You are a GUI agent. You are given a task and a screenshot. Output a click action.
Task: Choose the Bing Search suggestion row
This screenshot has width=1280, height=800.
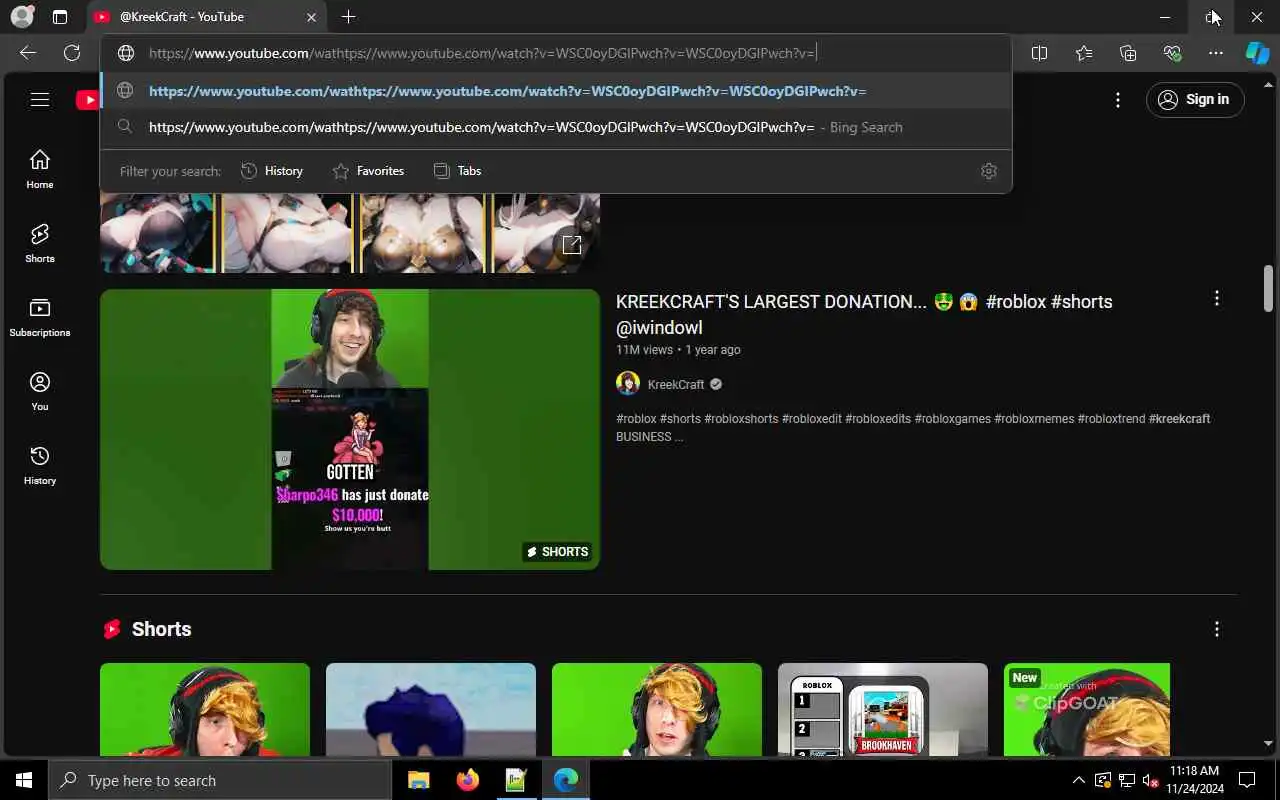tap(556, 127)
